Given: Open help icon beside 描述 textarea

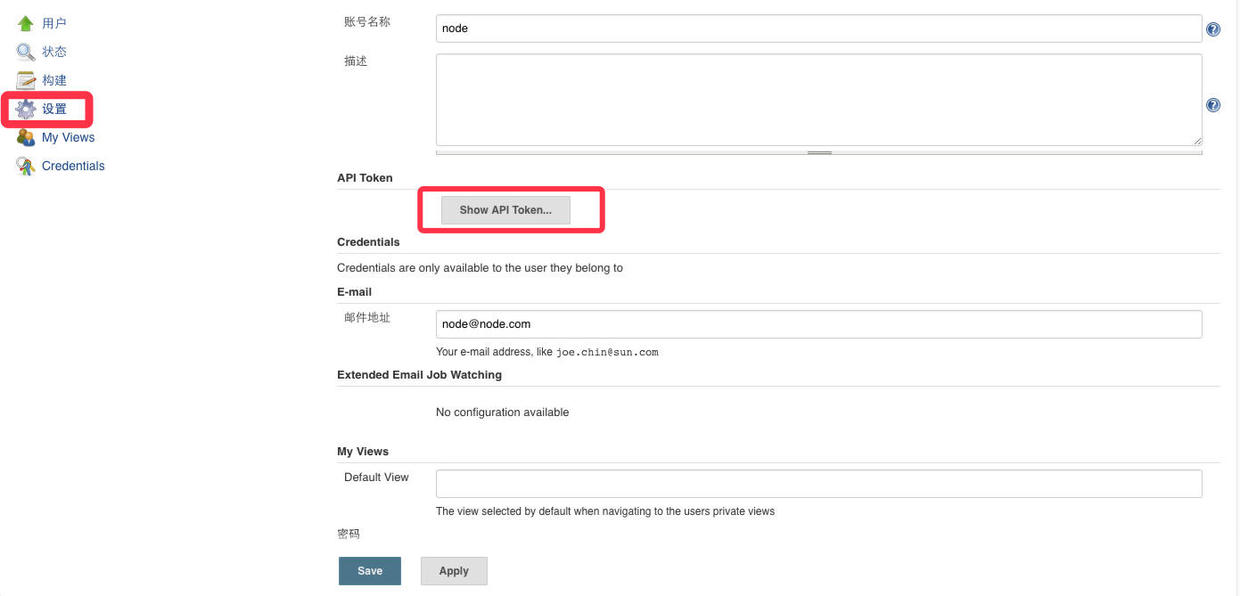Looking at the screenshot, I should (1213, 105).
